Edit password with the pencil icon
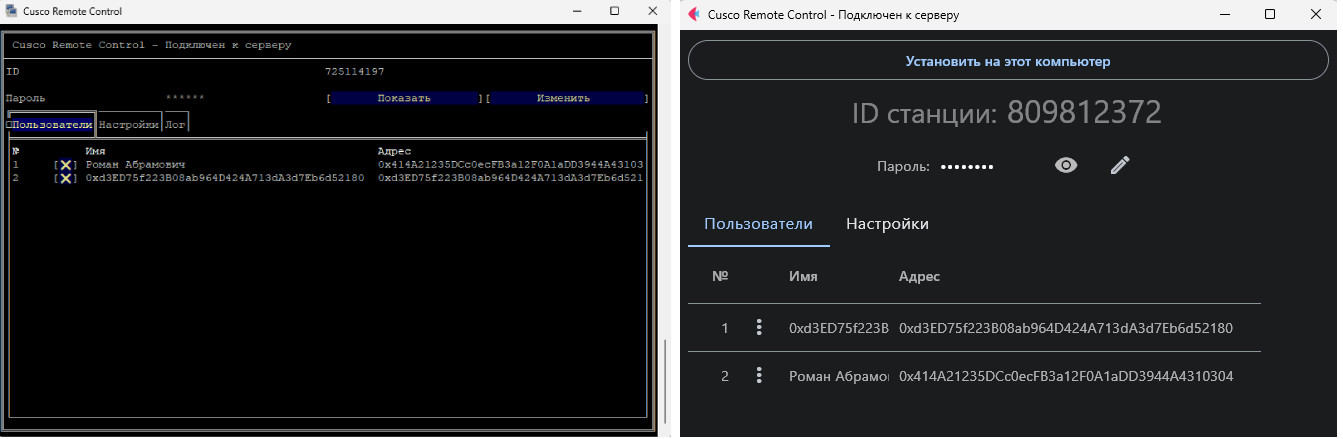This screenshot has height=439, width=1343. [1120, 166]
